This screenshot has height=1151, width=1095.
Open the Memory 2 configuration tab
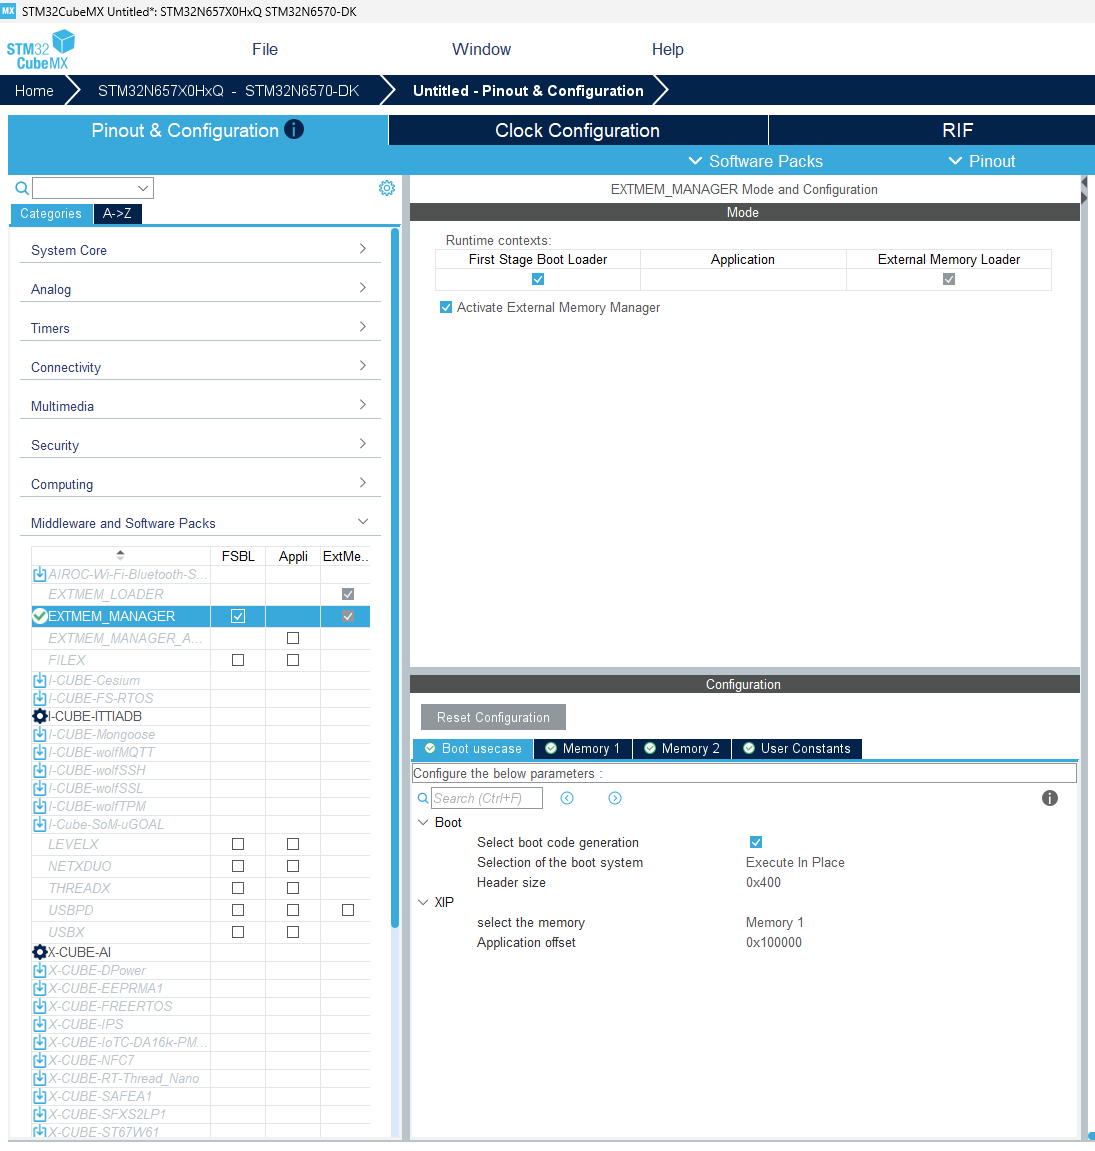[683, 748]
